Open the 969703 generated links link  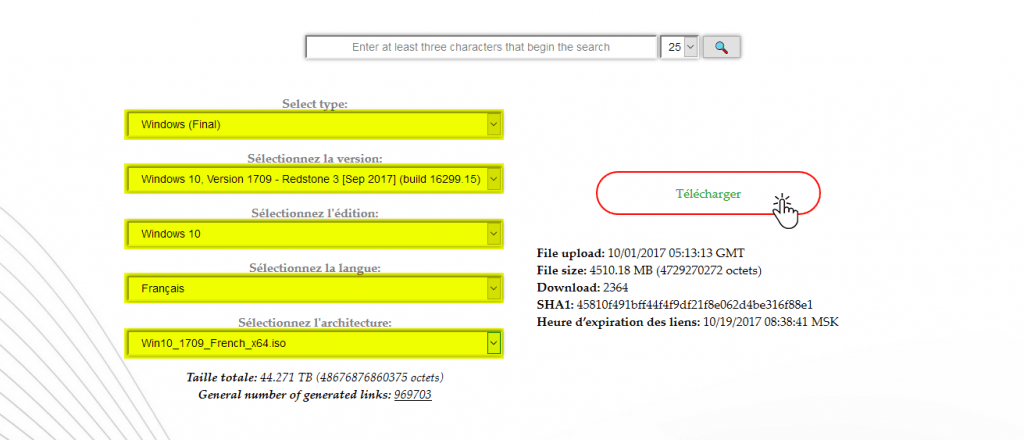click(x=413, y=395)
